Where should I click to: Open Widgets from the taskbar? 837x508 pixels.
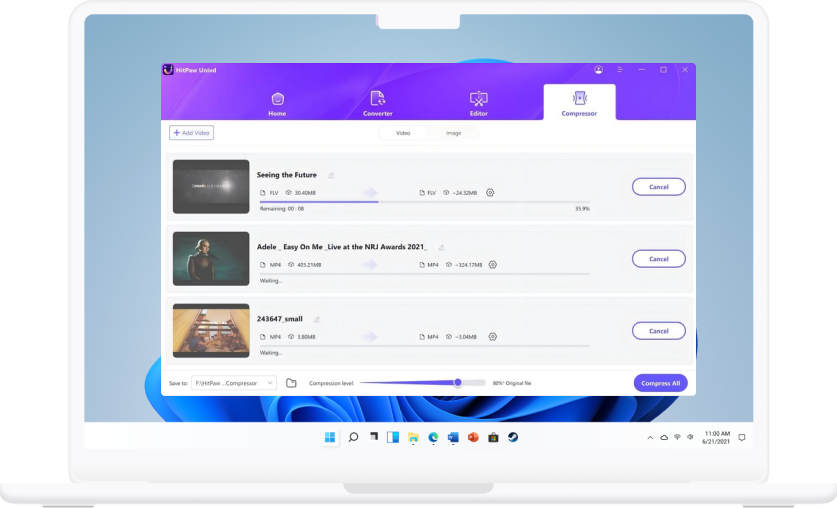coord(393,438)
